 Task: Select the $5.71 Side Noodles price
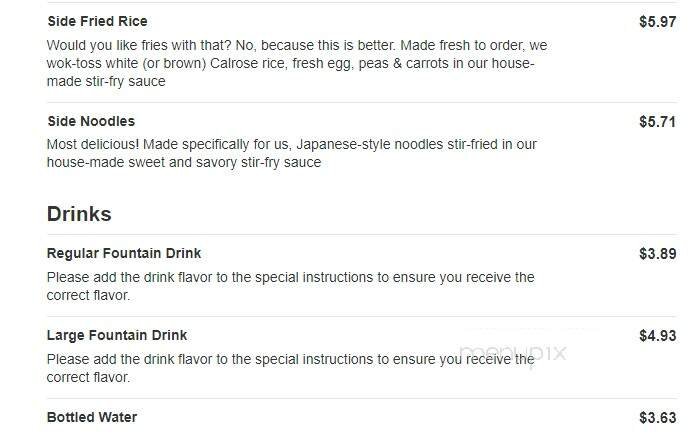[657, 121]
